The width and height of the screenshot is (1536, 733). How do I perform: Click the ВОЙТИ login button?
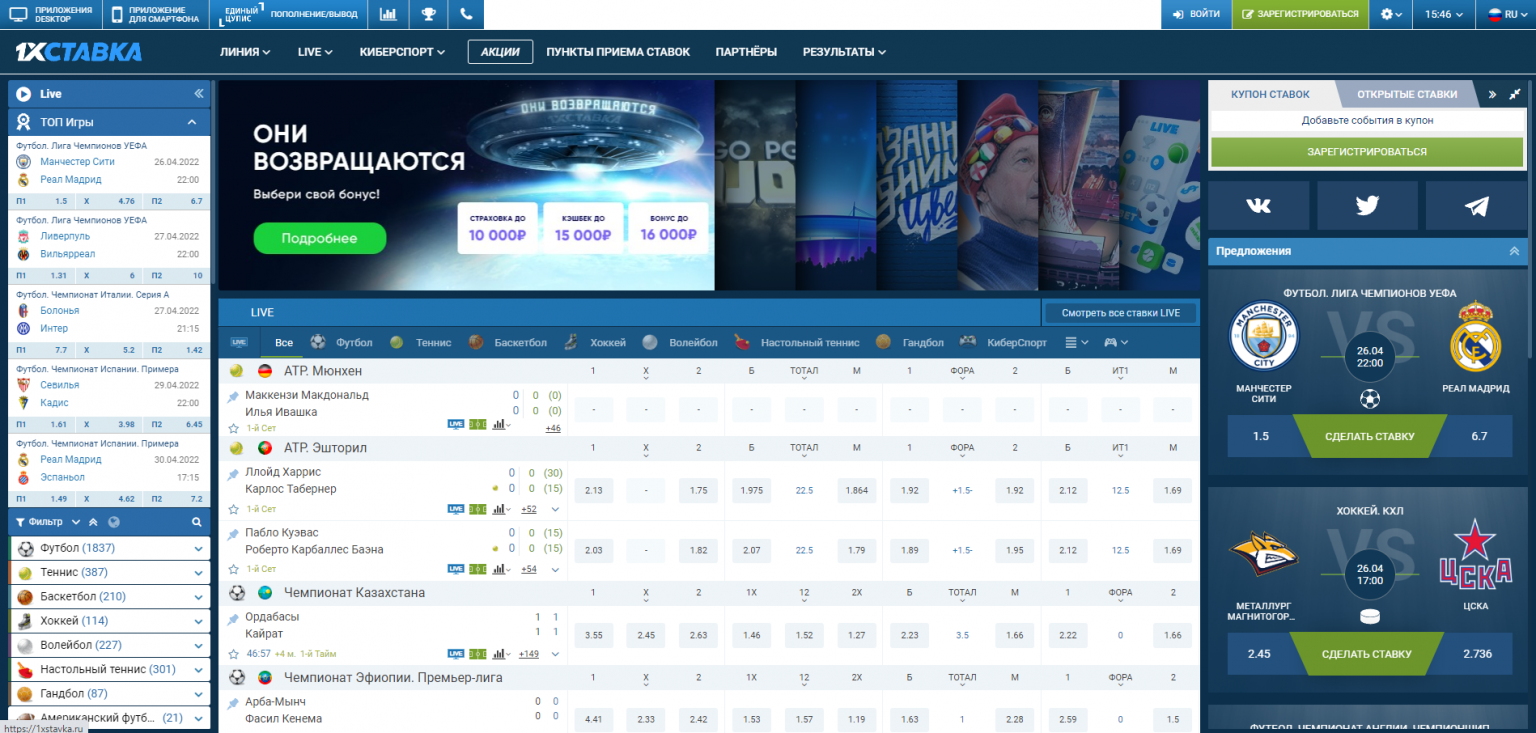pyautogui.click(x=1196, y=14)
